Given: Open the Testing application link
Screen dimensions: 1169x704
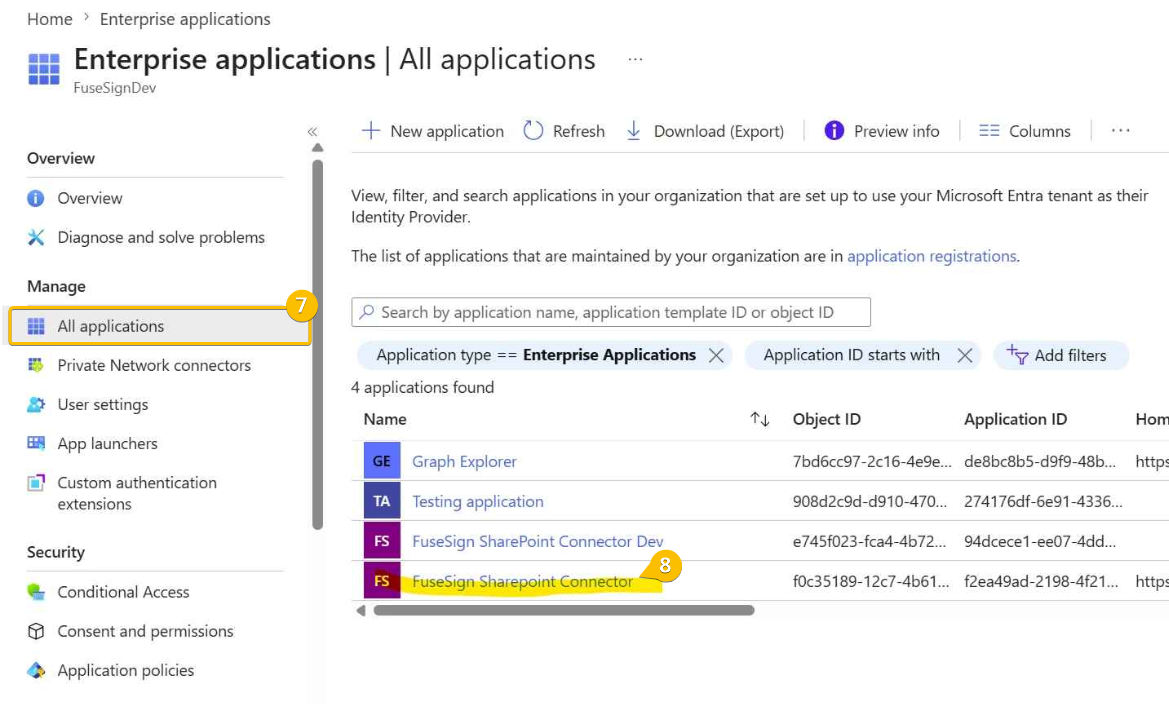Looking at the screenshot, I should click(478, 501).
